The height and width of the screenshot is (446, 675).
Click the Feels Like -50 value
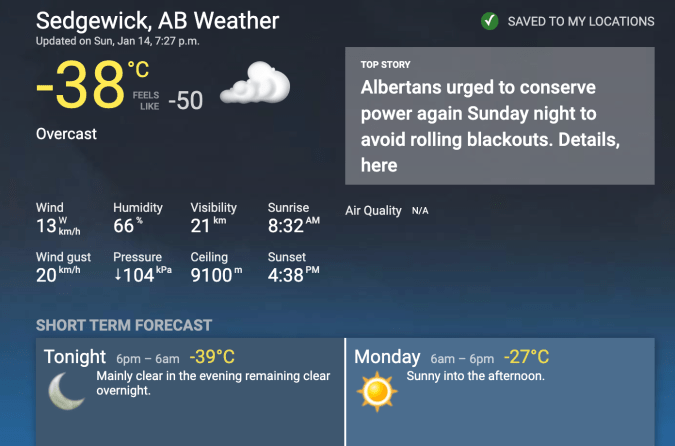(x=185, y=100)
